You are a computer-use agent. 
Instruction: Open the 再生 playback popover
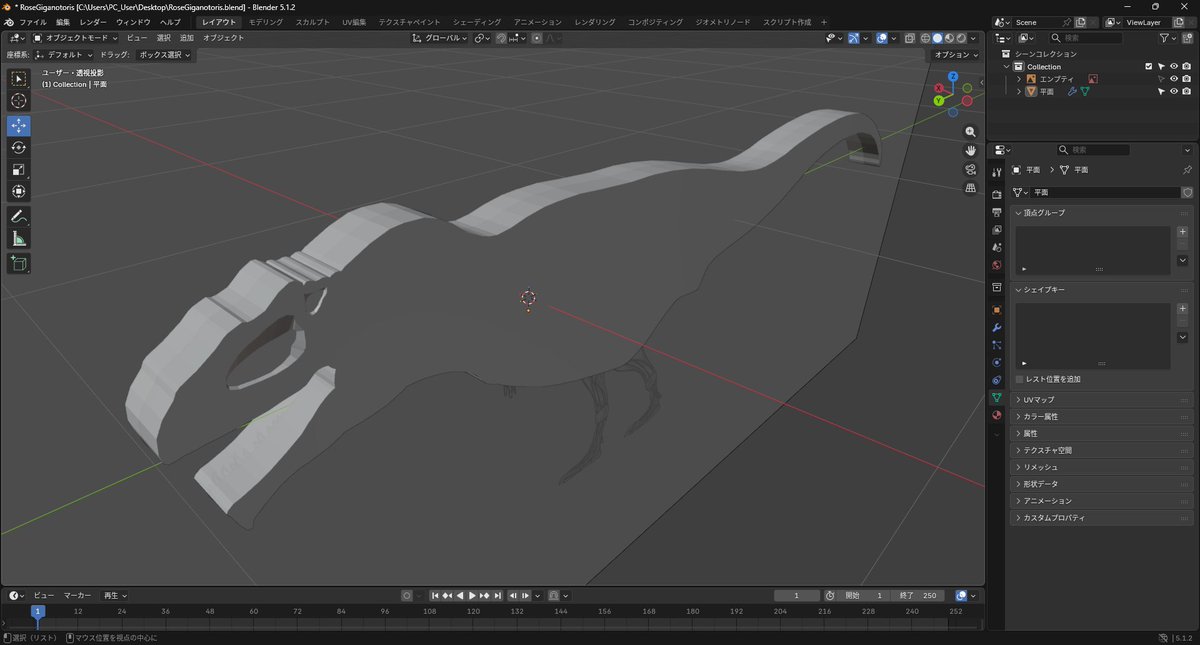point(114,596)
